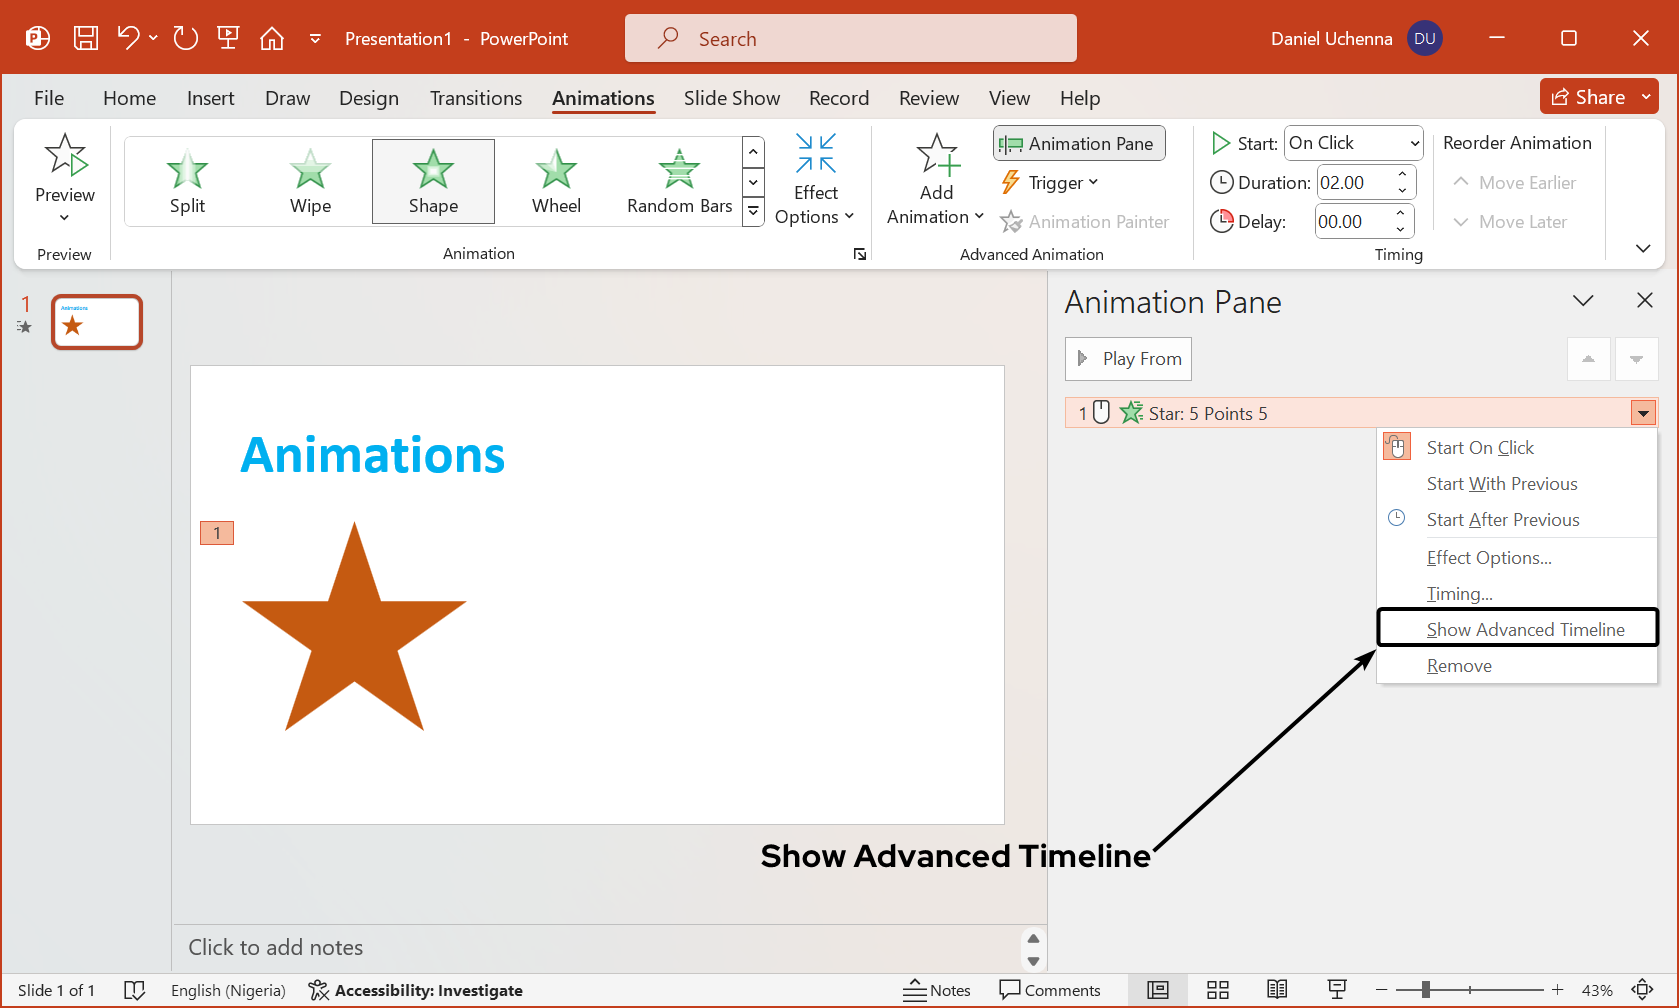1679x1008 pixels.
Task: Apply the Split animation effect
Action: [x=187, y=182]
